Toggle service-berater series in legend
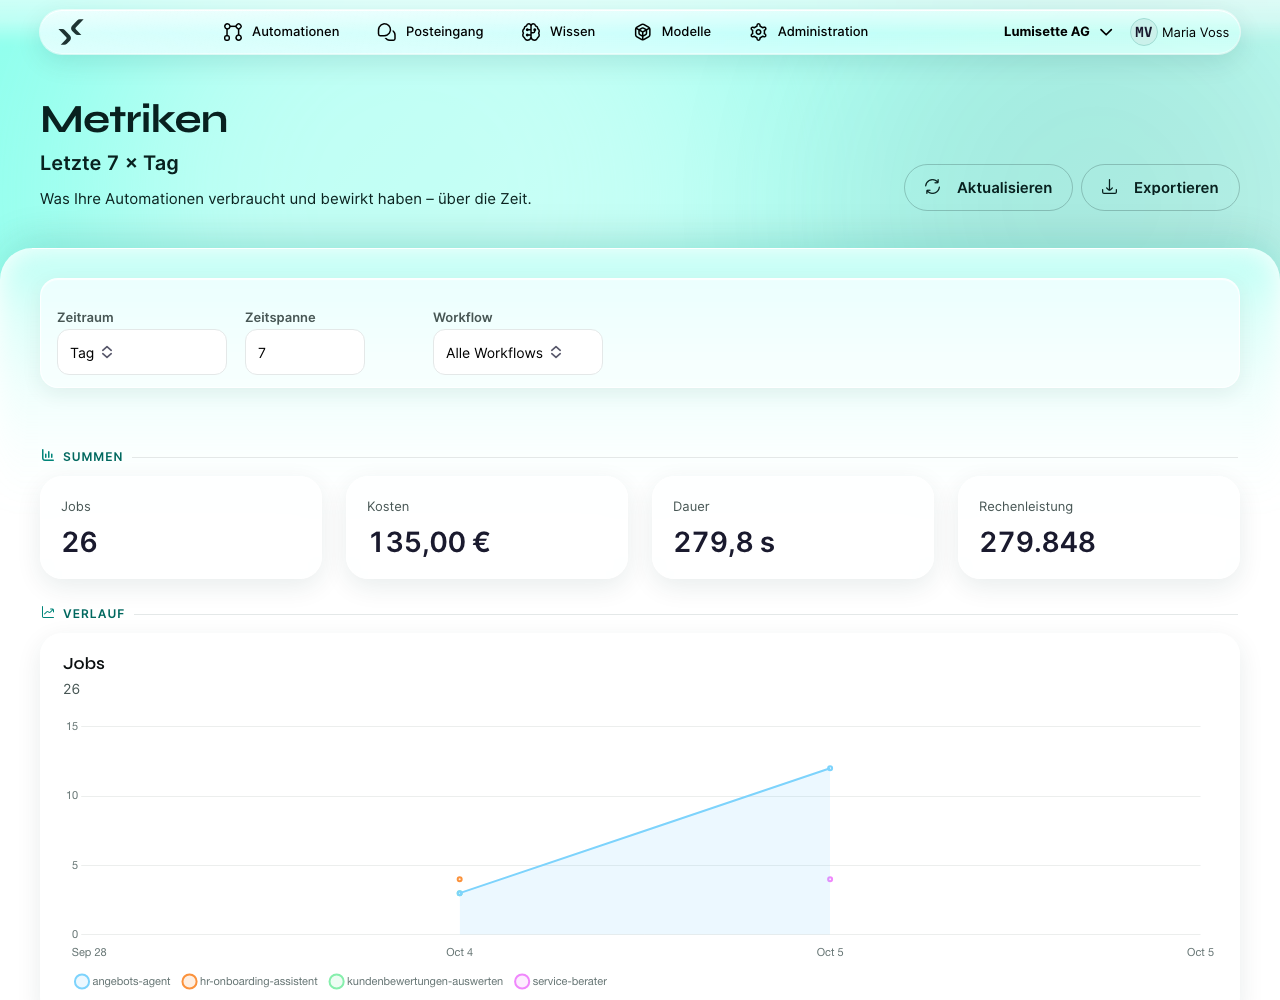Image resolution: width=1280 pixels, height=1000 pixels. coord(561,982)
